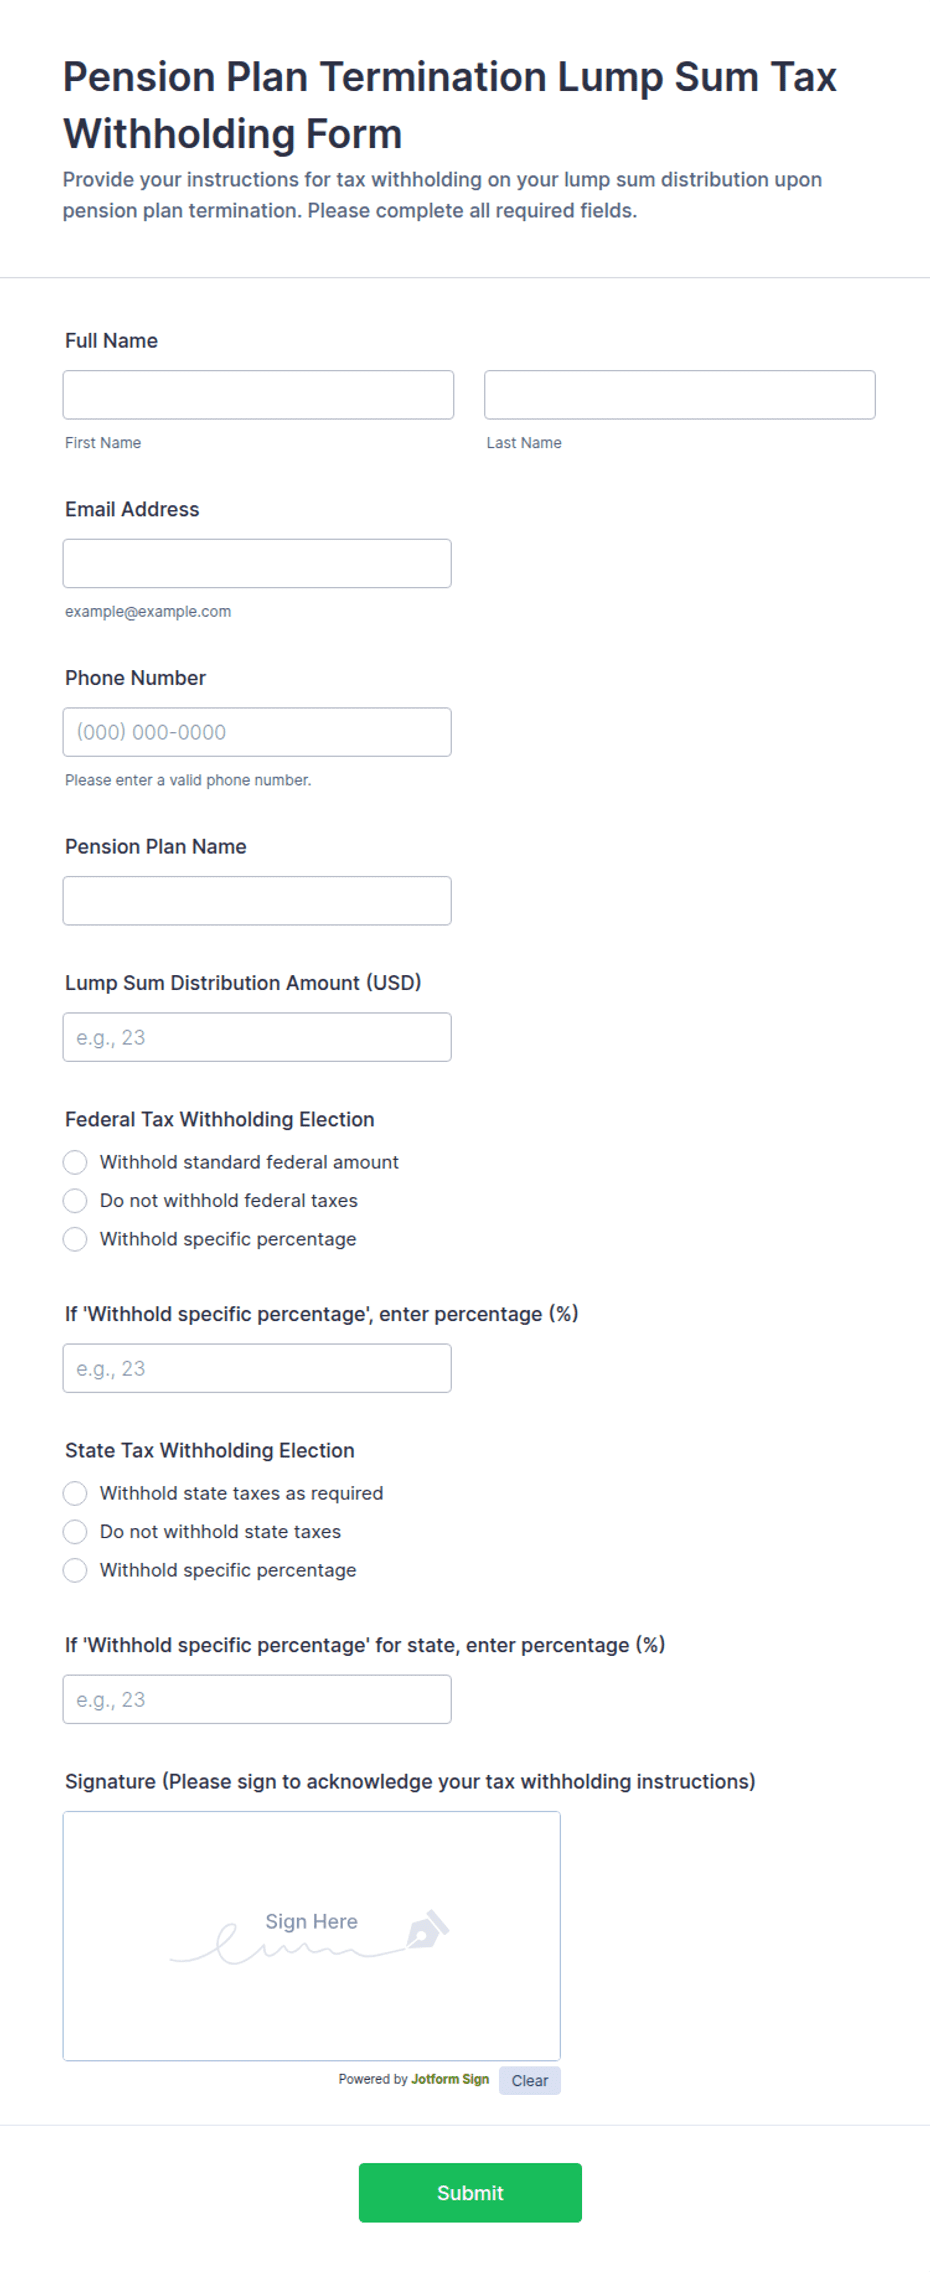Viewport: 930px width, 2272px height.
Task: Click the federal percentage input field
Action: 257,1368
